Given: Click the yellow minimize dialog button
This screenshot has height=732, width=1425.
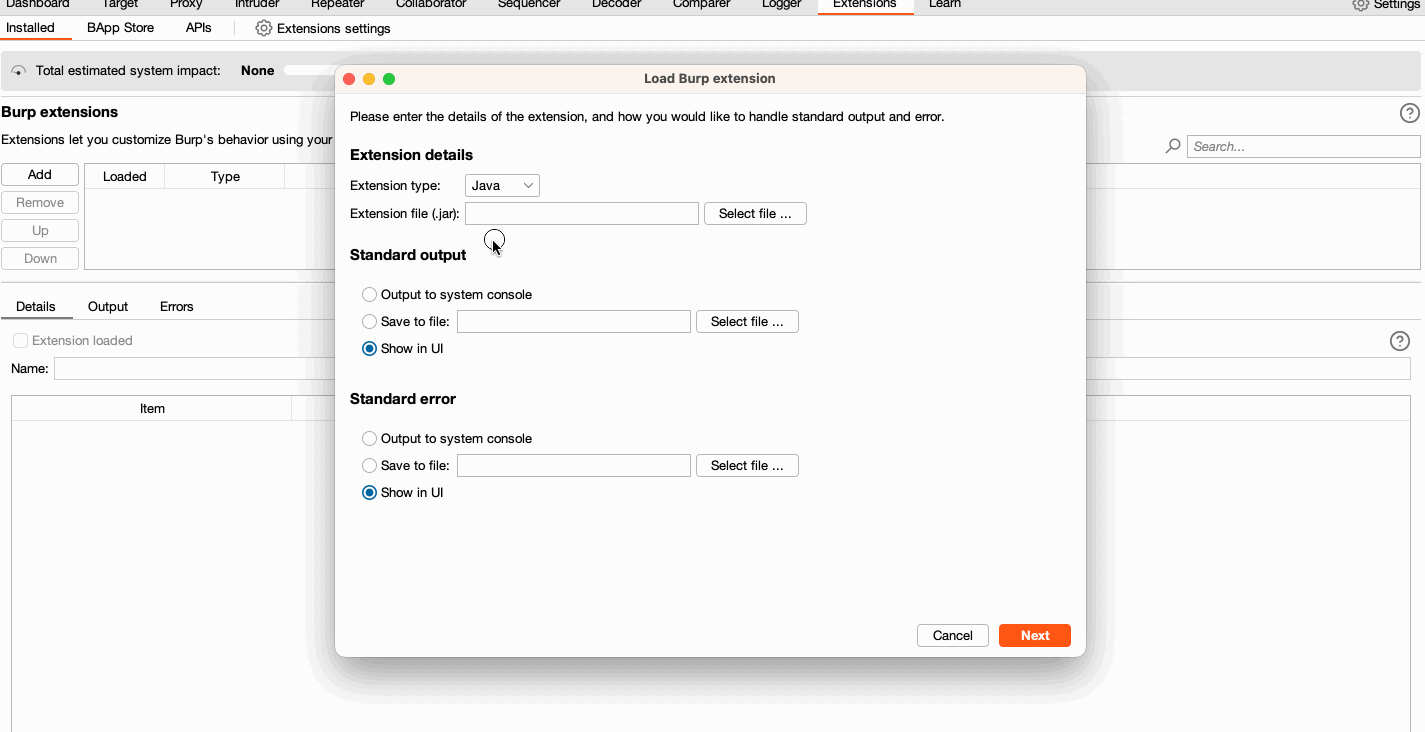Looking at the screenshot, I should [x=369, y=79].
